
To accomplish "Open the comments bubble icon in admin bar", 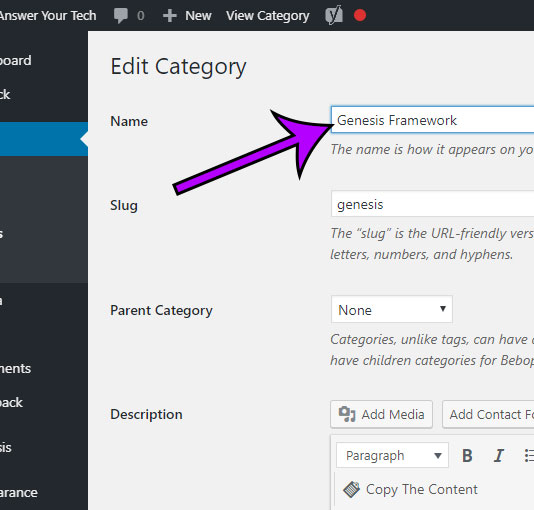I will 121,16.
